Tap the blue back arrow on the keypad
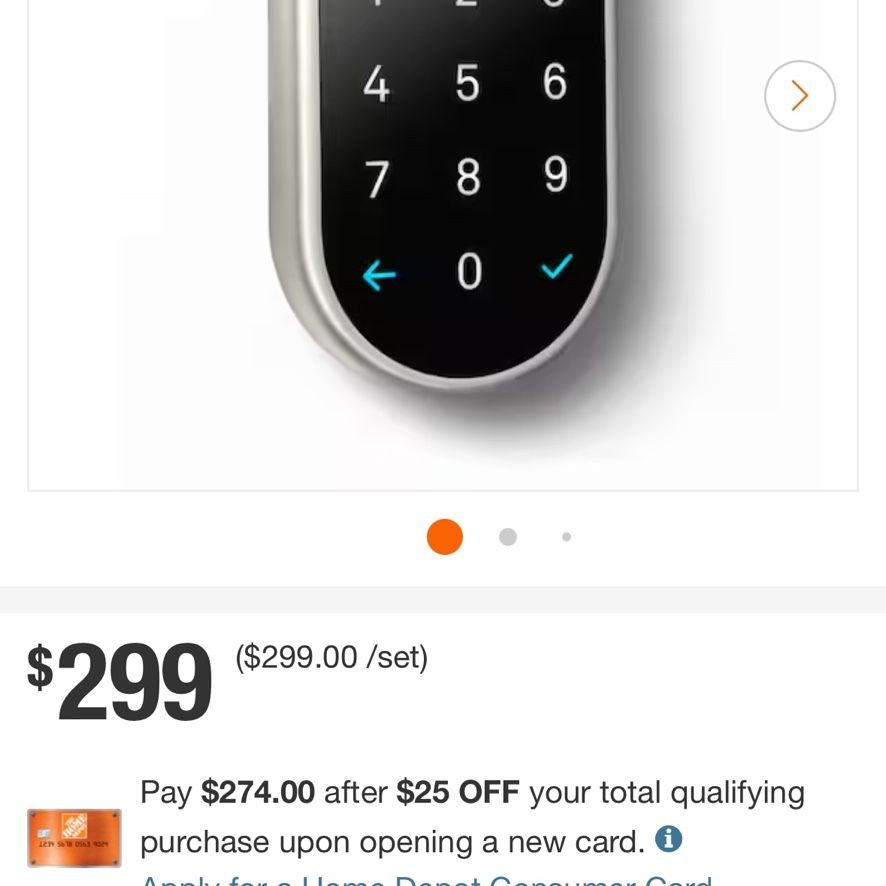 pyautogui.click(x=379, y=275)
